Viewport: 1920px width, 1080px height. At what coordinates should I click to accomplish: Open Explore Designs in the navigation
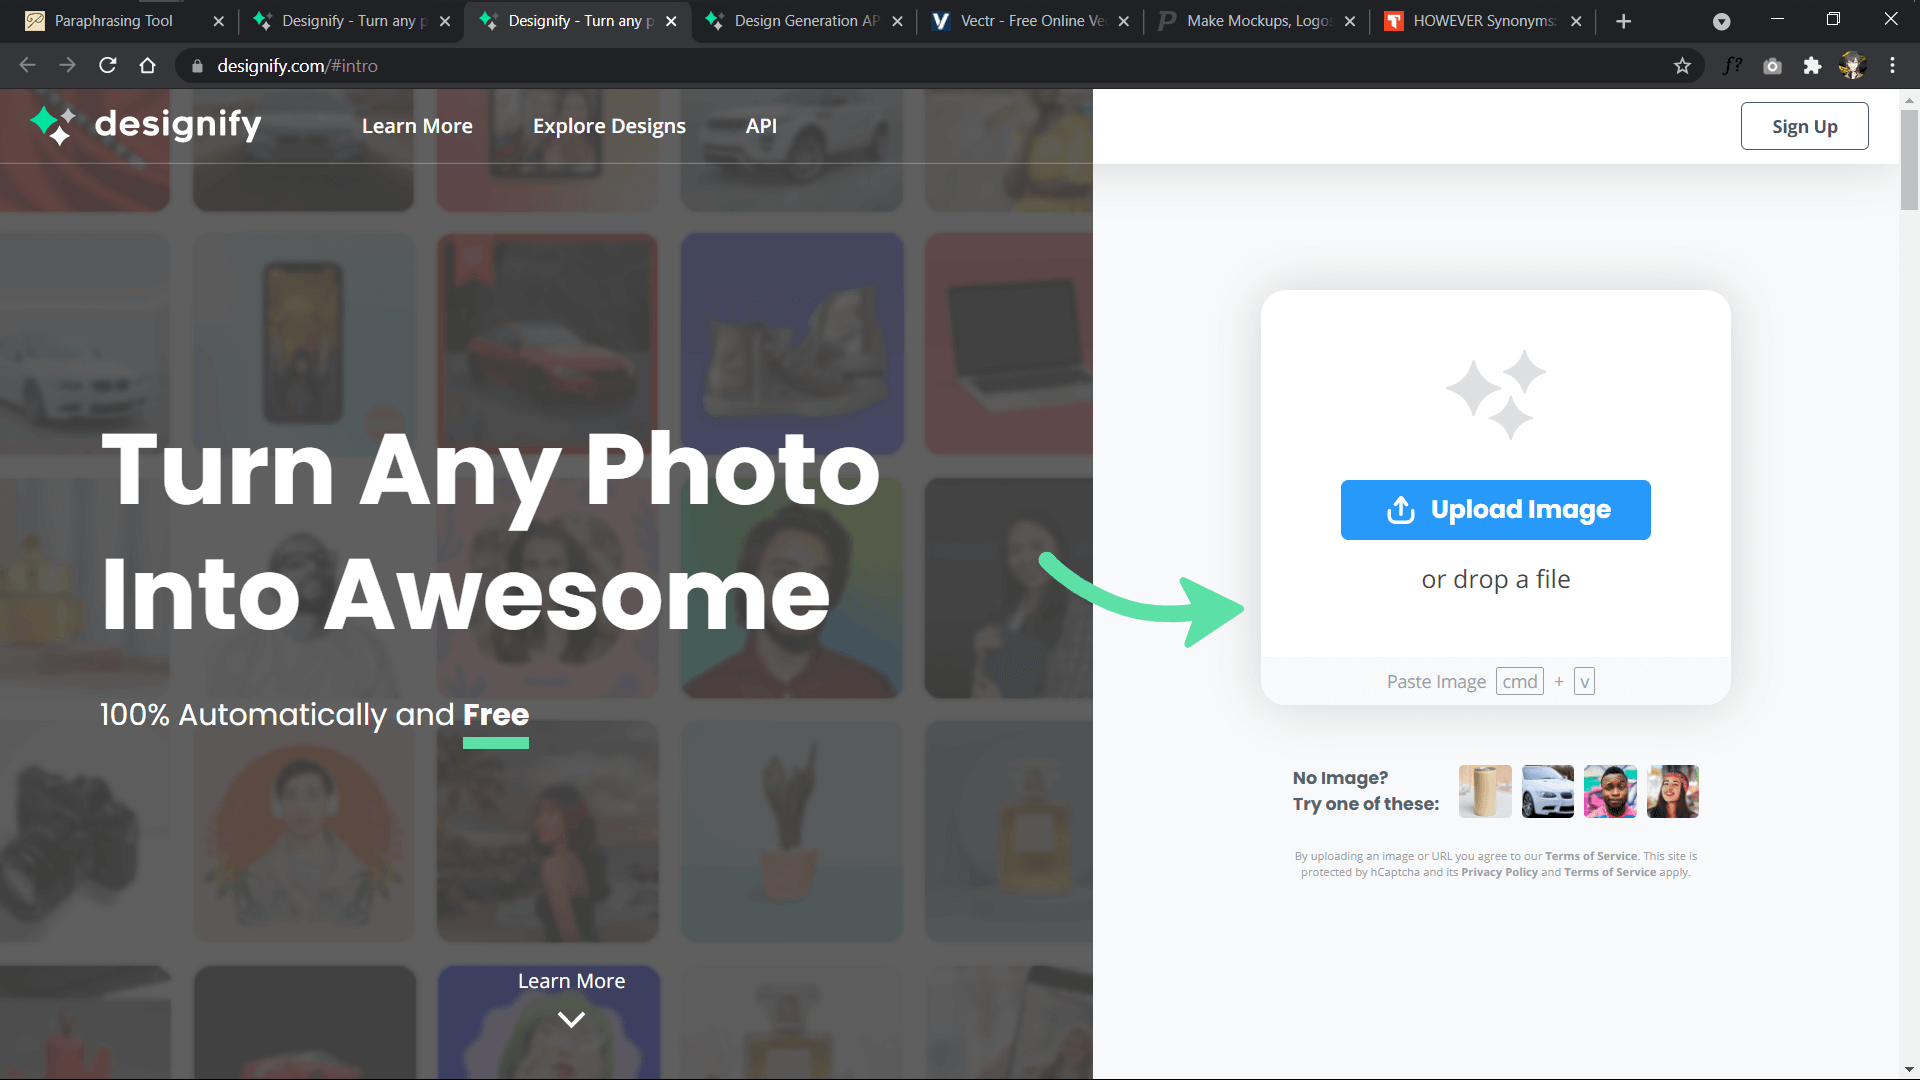pos(609,126)
